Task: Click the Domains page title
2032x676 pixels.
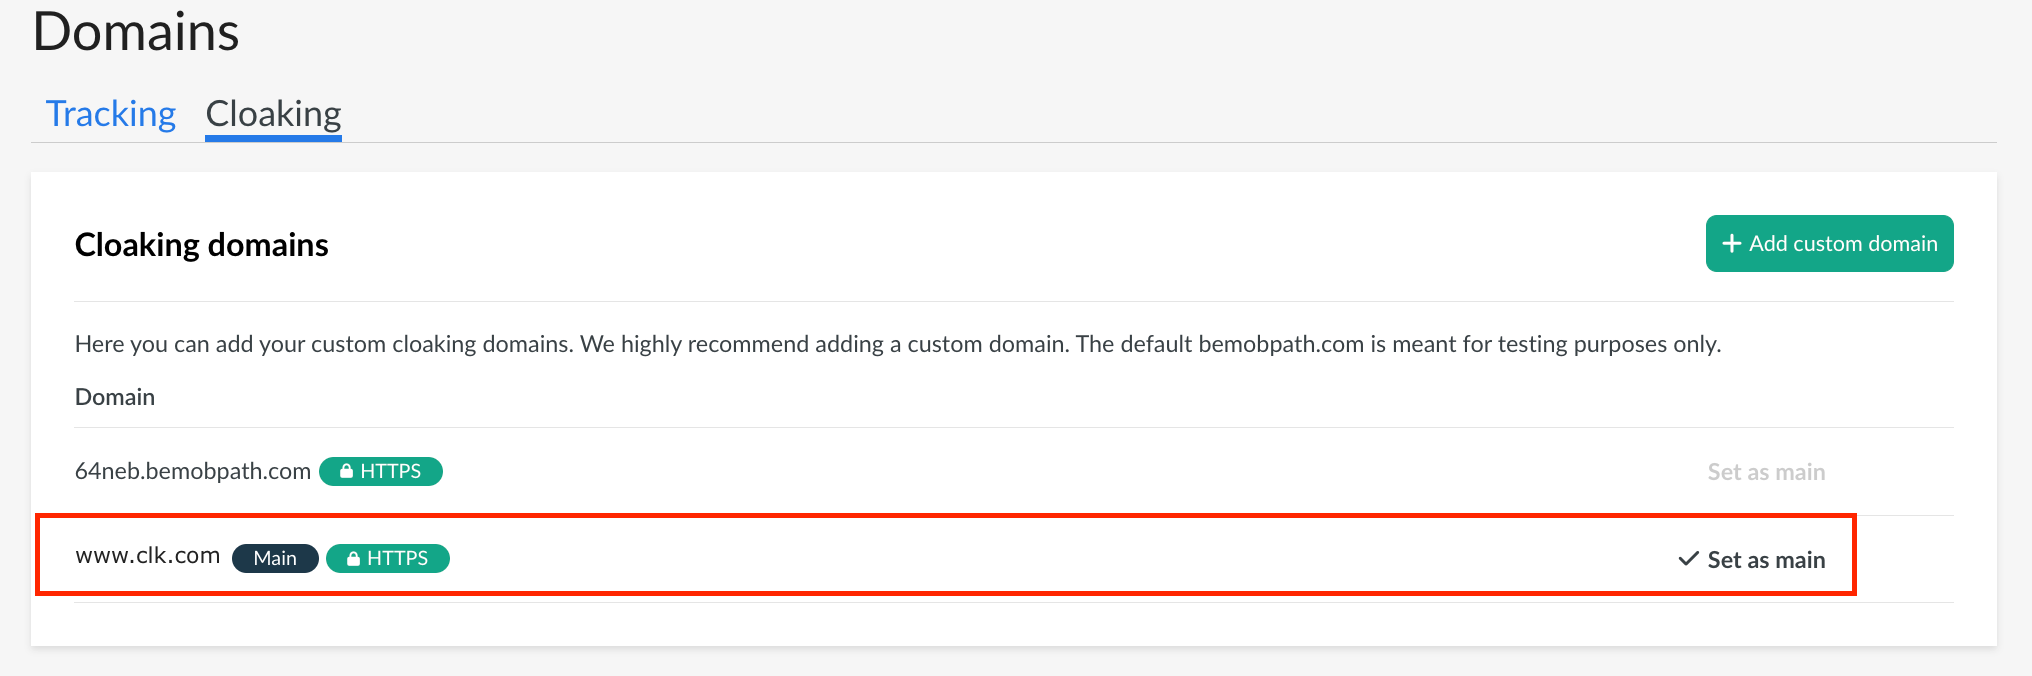Action: coord(136,32)
